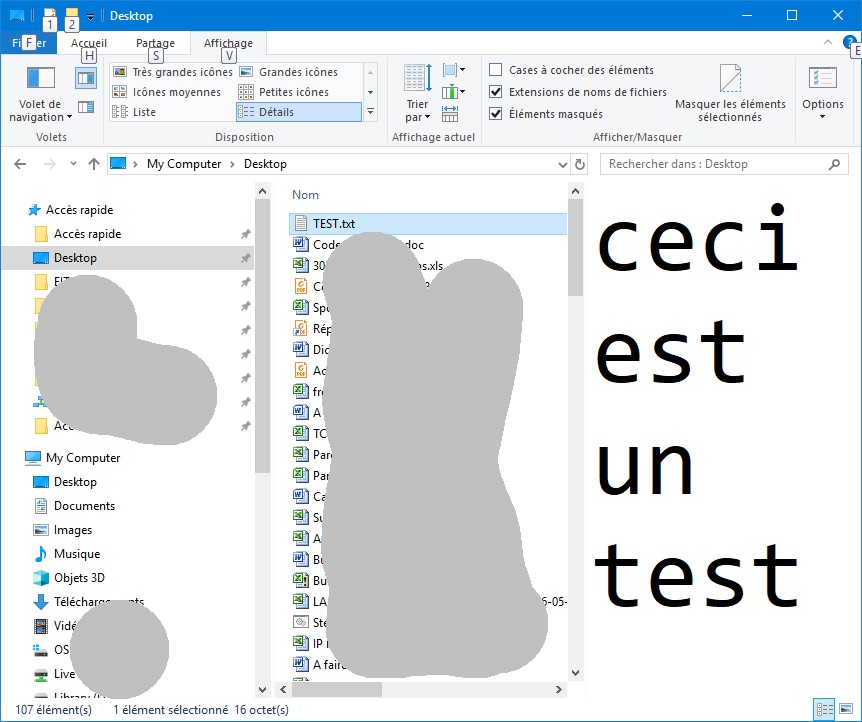Image resolution: width=862 pixels, height=722 pixels.
Task: Click Desktop in the address bar
Action: point(265,164)
